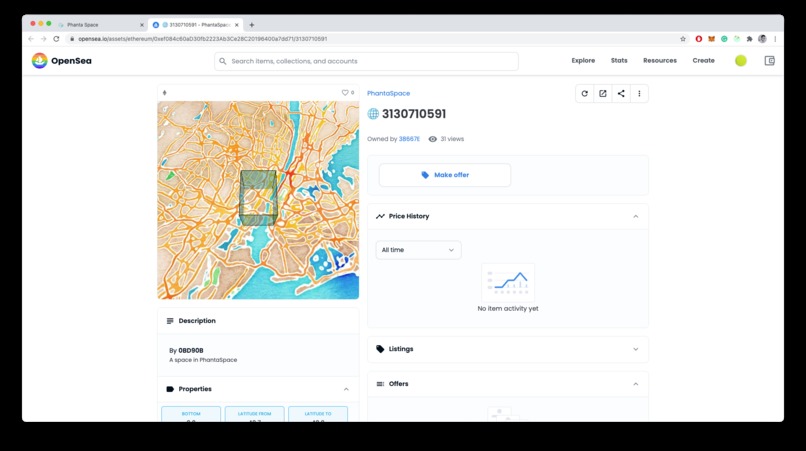Viewport: 806px width, 451px height.
Task: Click the globe icon beside item title
Action: (373, 114)
